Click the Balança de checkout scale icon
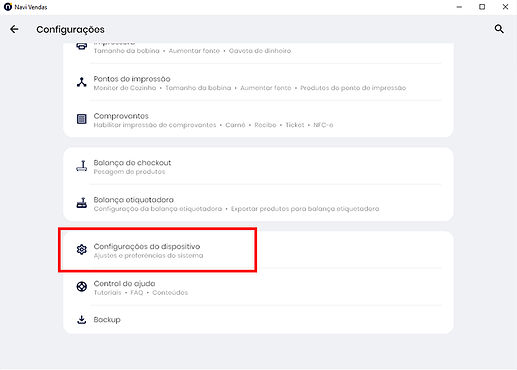 (x=82, y=166)
